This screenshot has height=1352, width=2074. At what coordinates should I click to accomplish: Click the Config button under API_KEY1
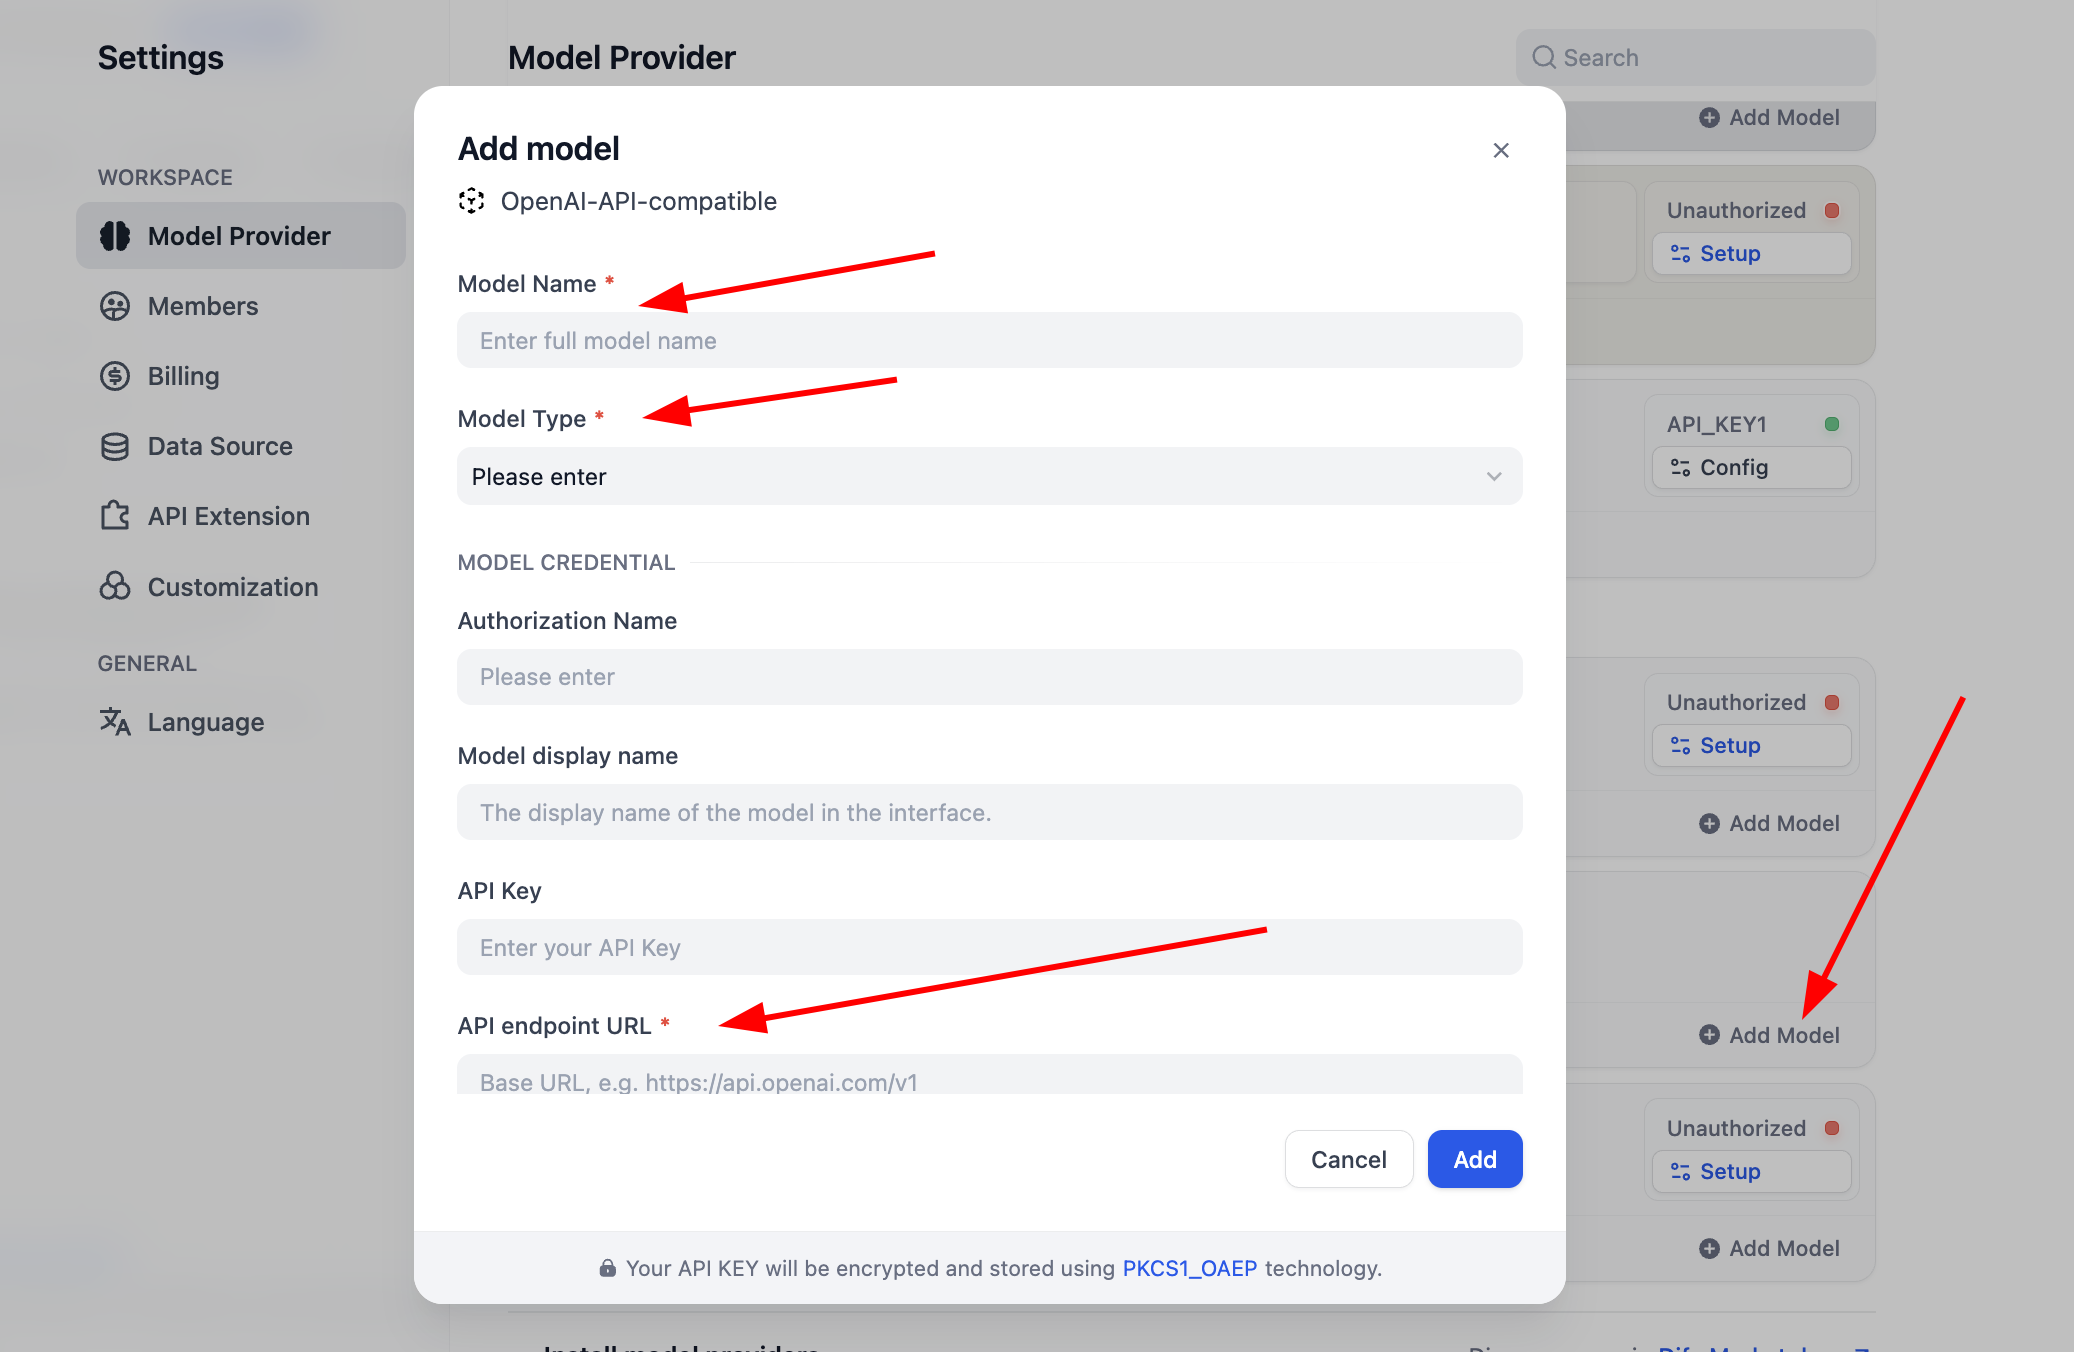(1750, 467)
